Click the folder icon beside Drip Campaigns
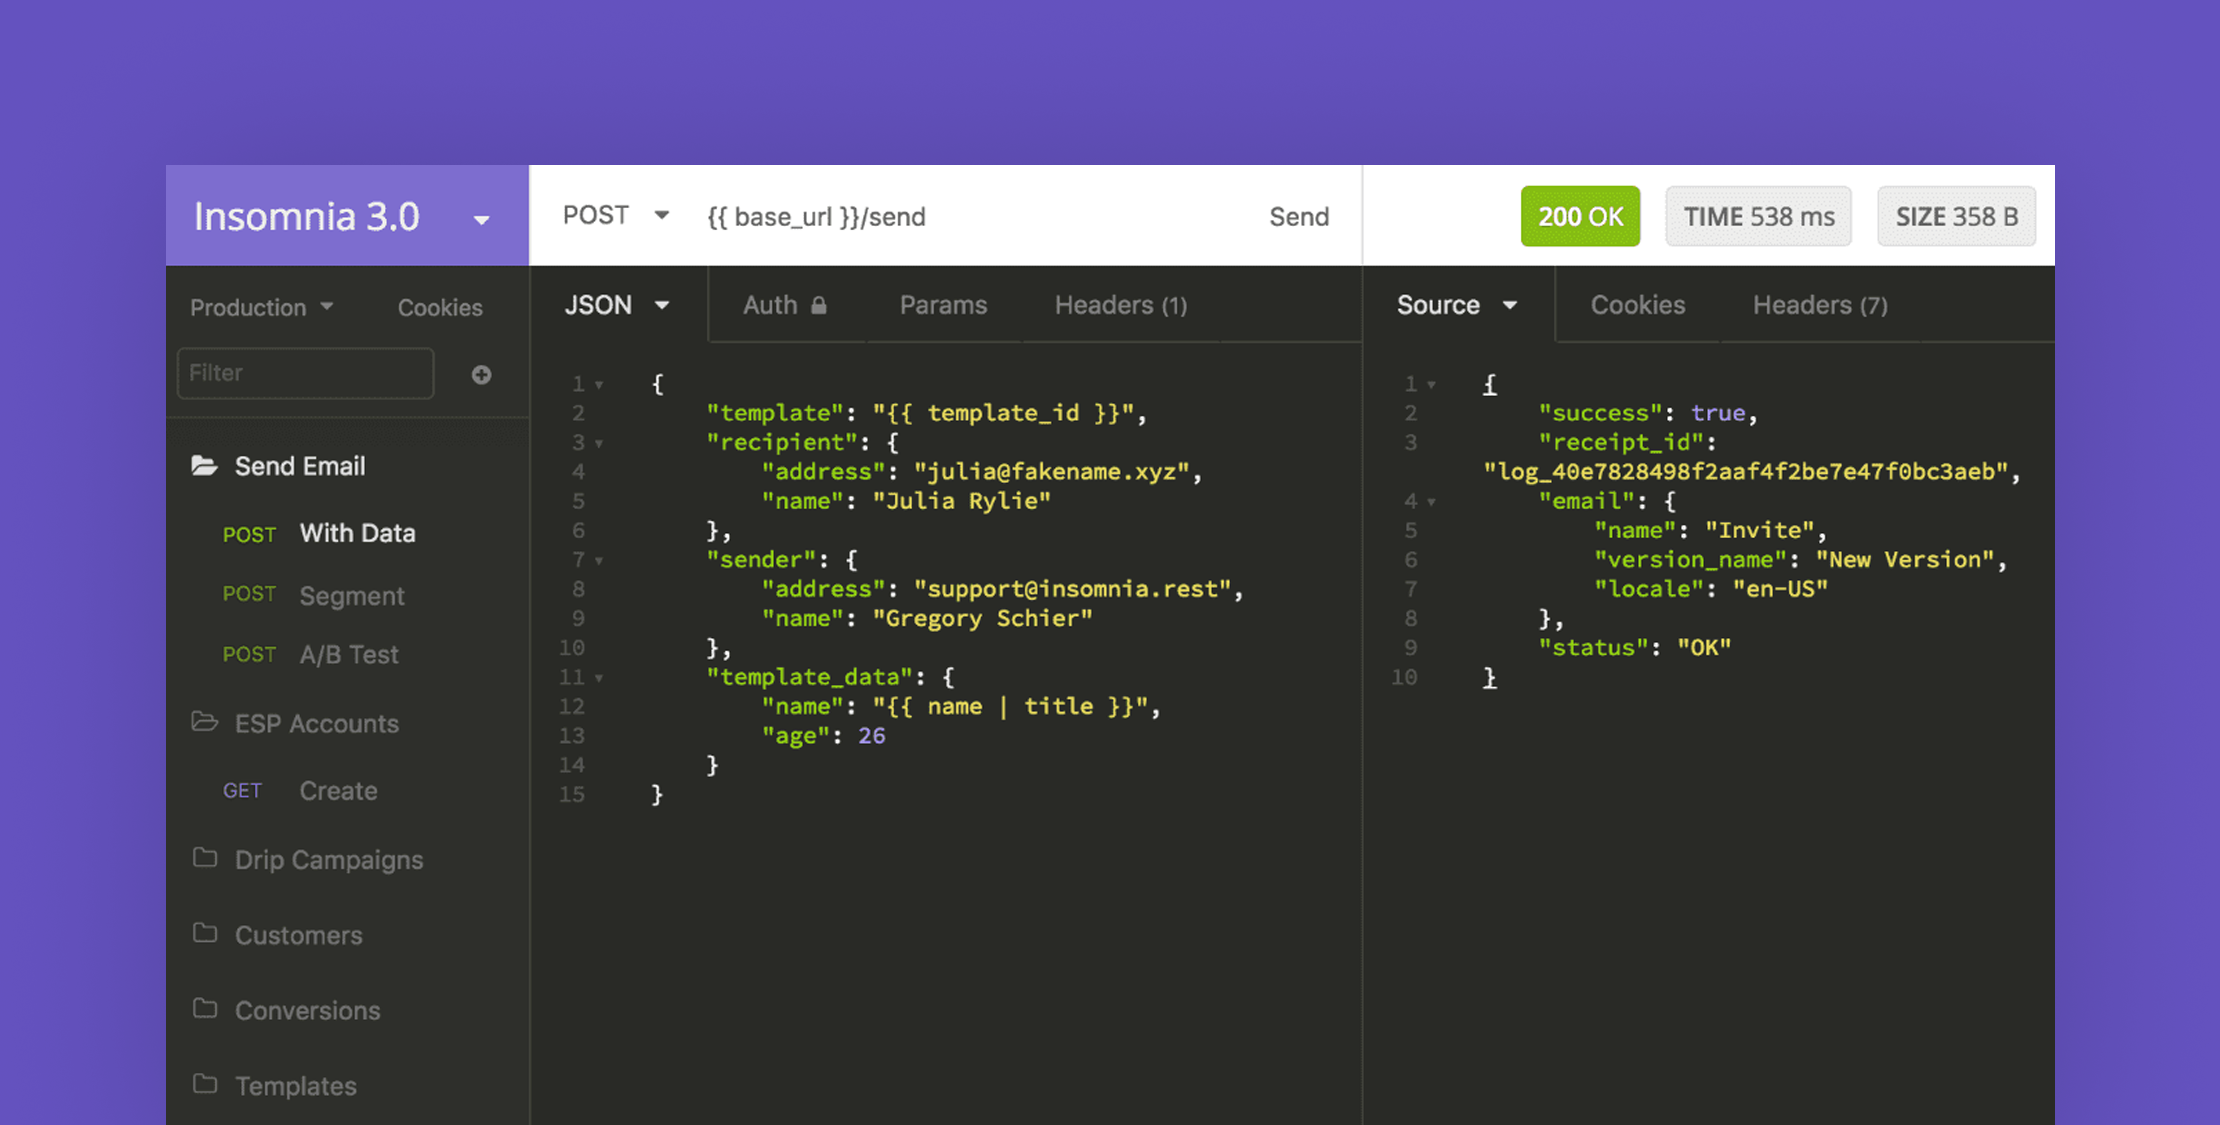The height and width of the screenshot is (1125, 2220). click(x=205, y=858)
